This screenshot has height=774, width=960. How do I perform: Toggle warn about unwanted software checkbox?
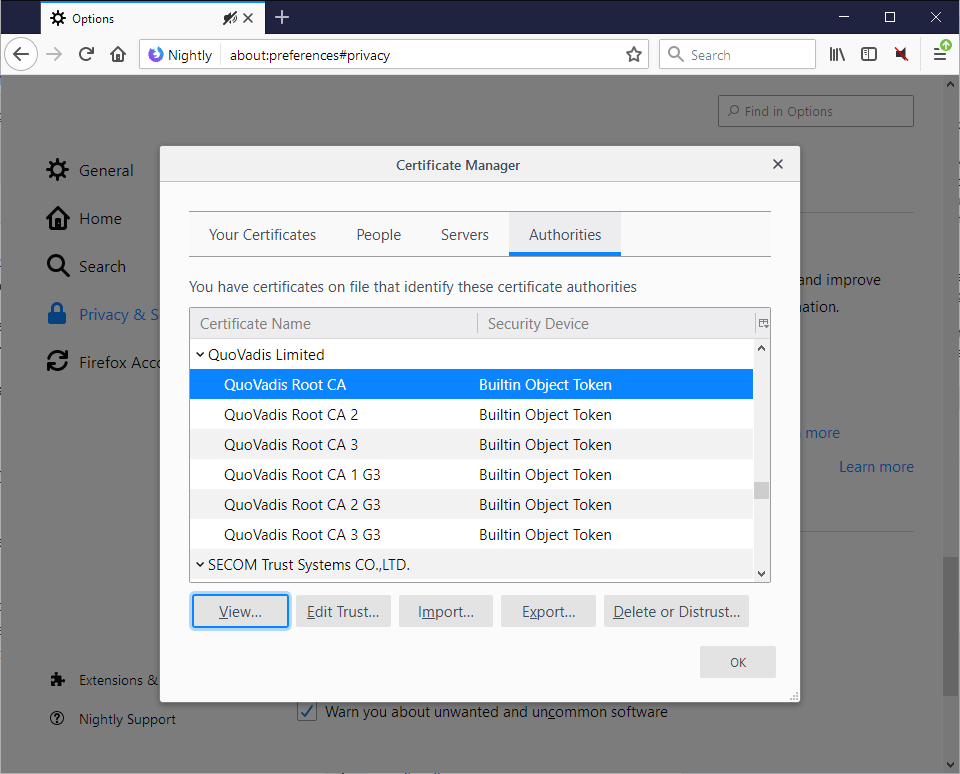tap(307, 712)
